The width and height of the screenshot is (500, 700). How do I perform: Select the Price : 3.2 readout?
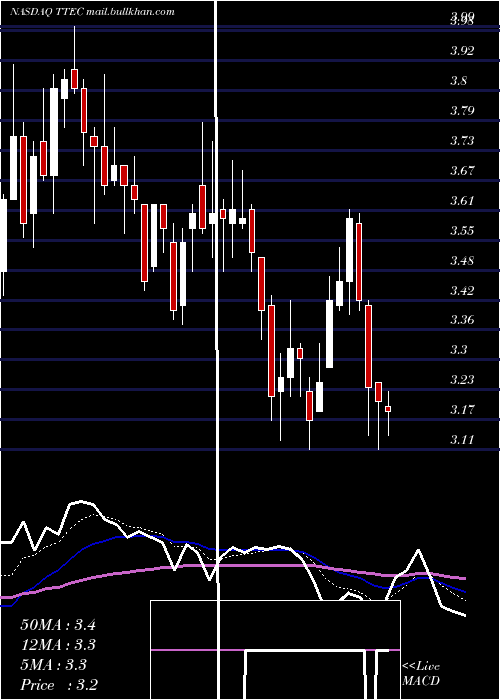point(59,685)
